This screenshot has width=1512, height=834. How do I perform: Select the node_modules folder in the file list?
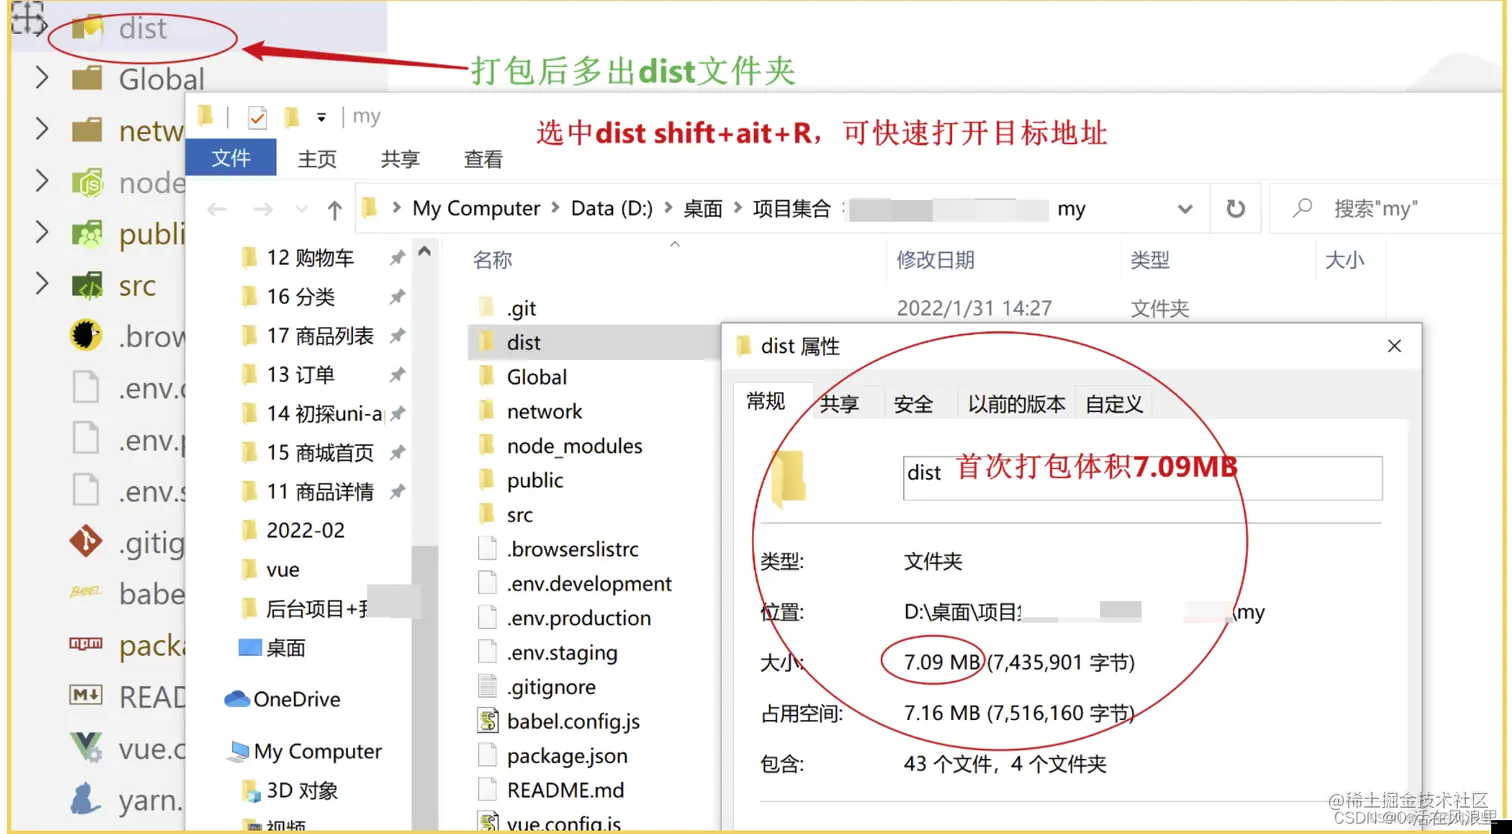pyautogui.click(x=574, y=446)
